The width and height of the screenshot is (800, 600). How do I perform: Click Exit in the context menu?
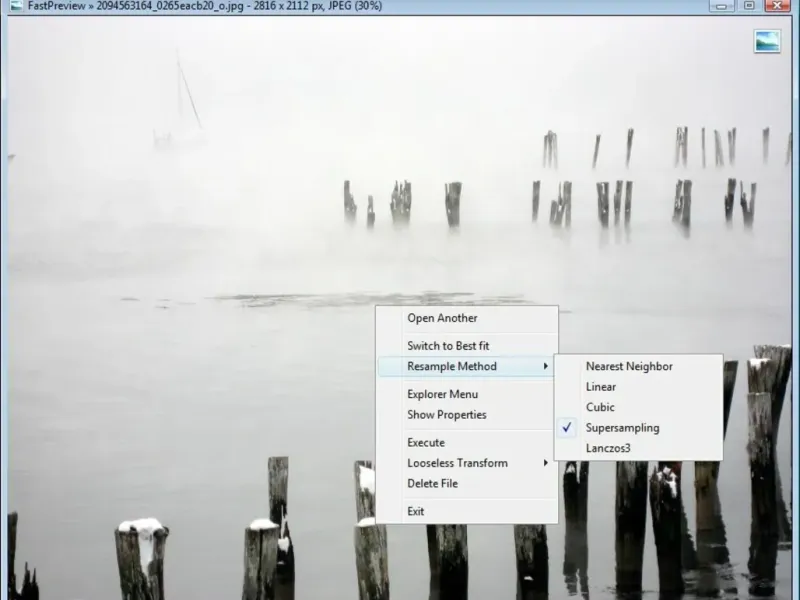(x=467, y=511)
